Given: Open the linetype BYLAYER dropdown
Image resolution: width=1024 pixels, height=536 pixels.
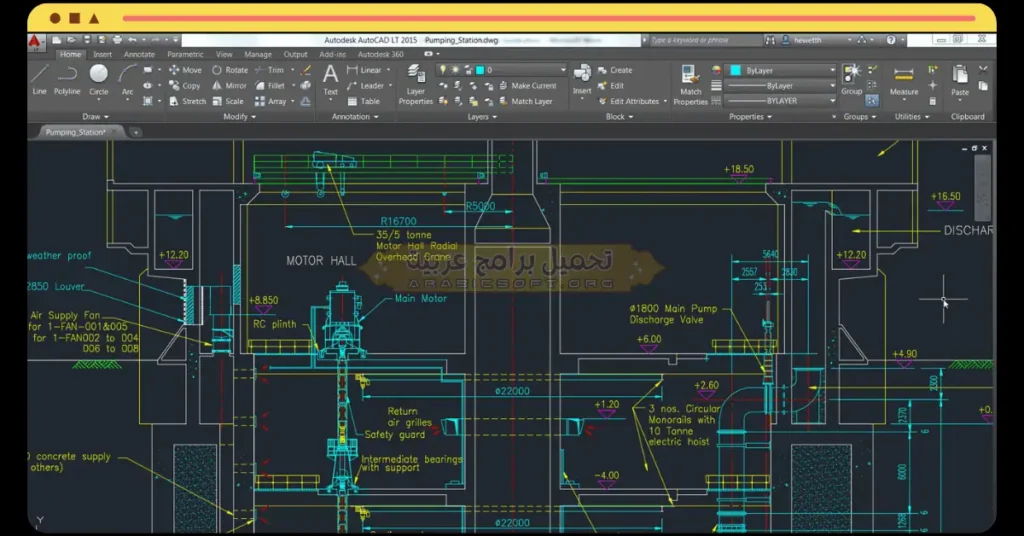Looking at the screenshot, I should (782, 101).
